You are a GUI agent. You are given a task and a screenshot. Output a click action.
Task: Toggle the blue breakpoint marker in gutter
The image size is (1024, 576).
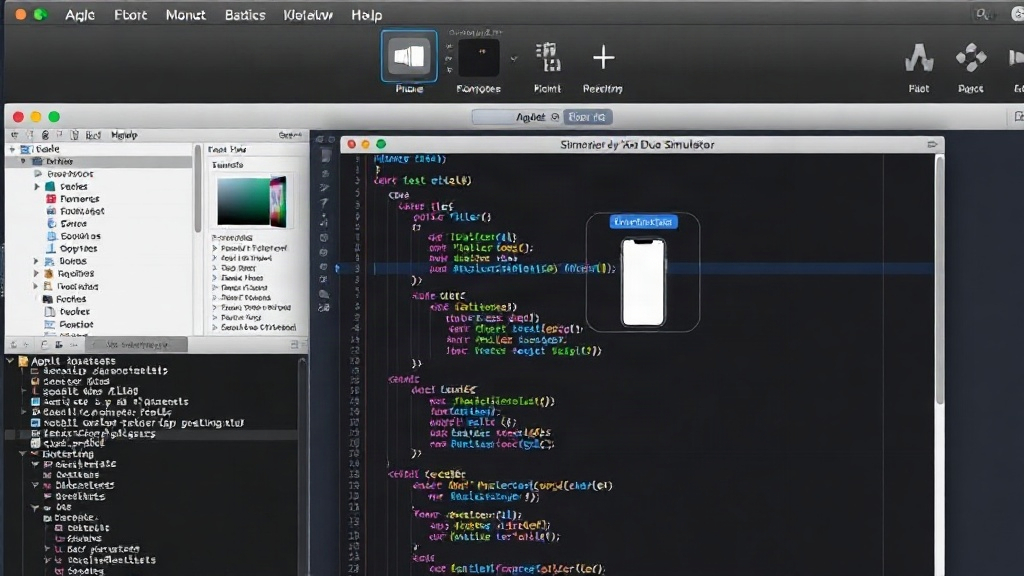[337, 268]
